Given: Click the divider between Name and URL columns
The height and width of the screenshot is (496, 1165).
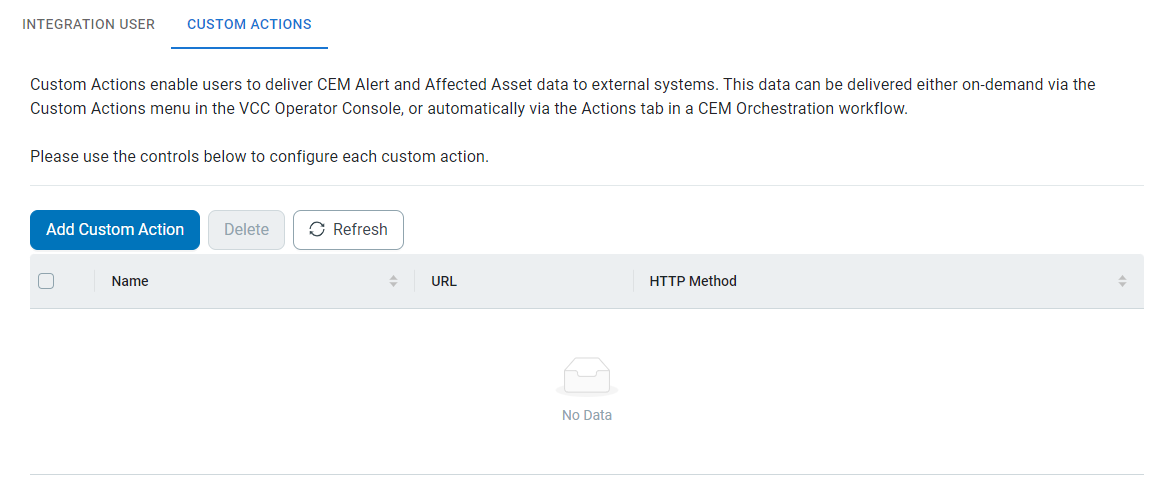Looking at the screenshot, I should 415,281.
